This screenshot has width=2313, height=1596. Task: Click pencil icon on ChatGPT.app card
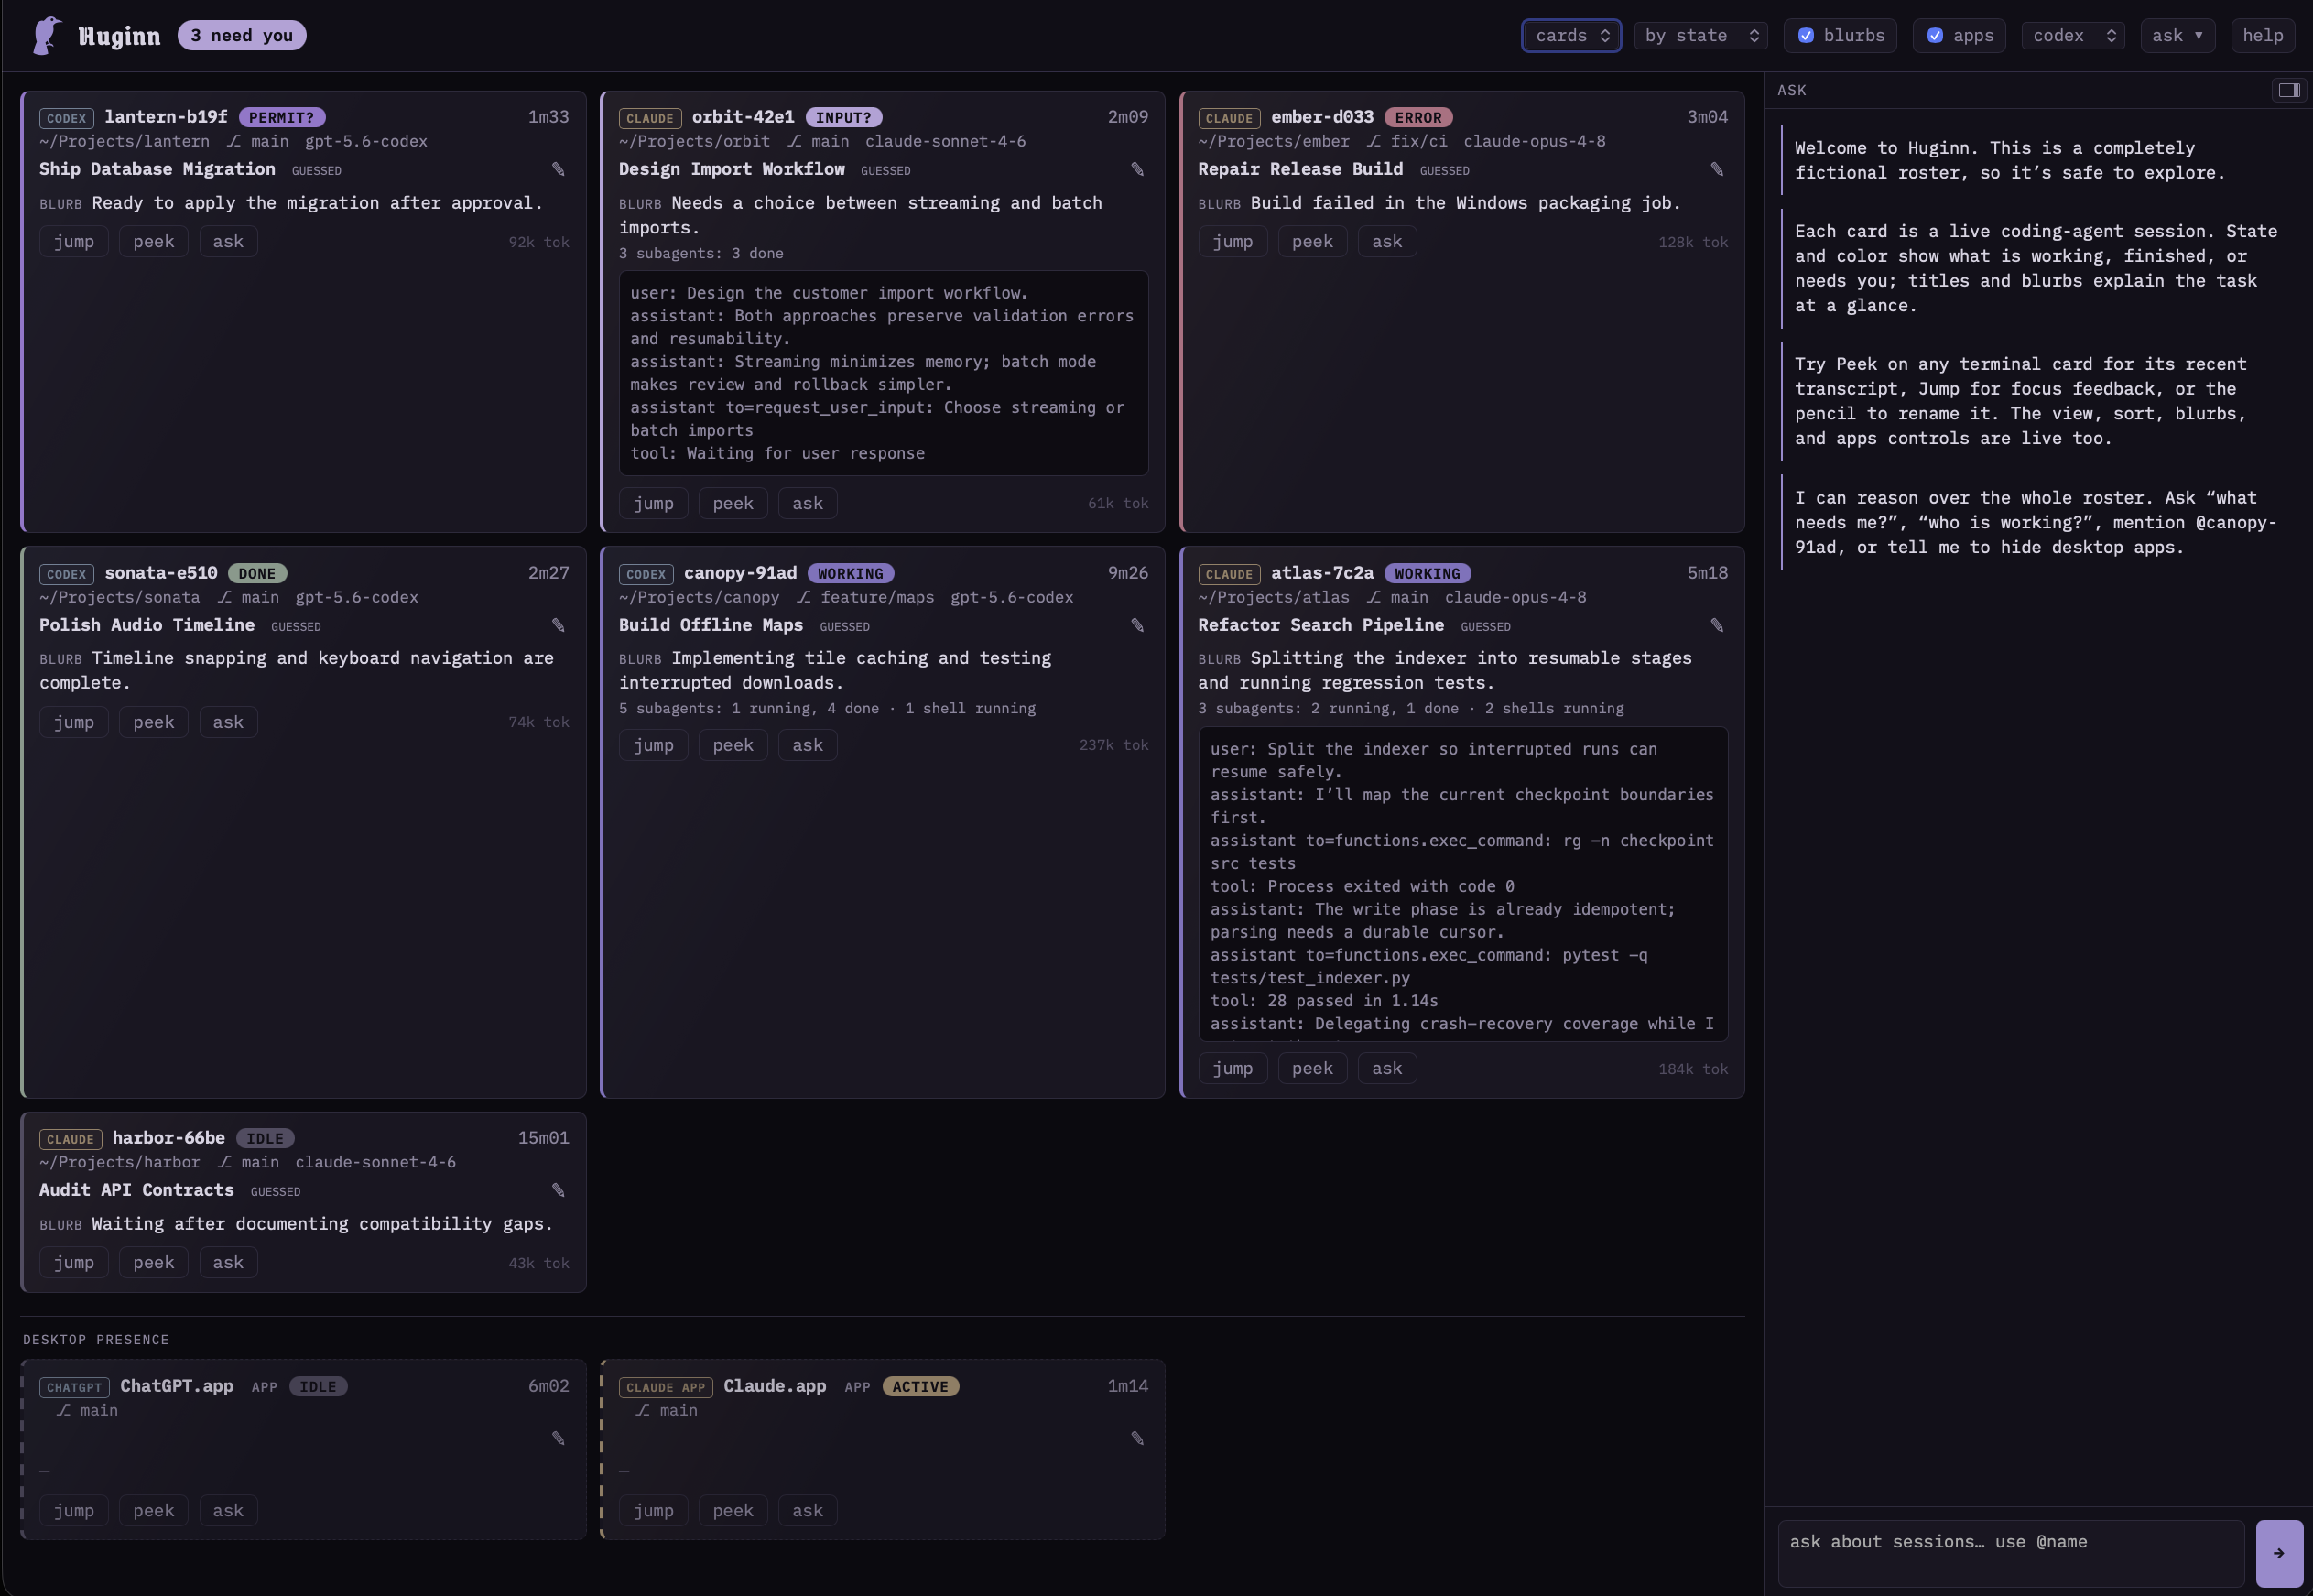click(558, 1438)
